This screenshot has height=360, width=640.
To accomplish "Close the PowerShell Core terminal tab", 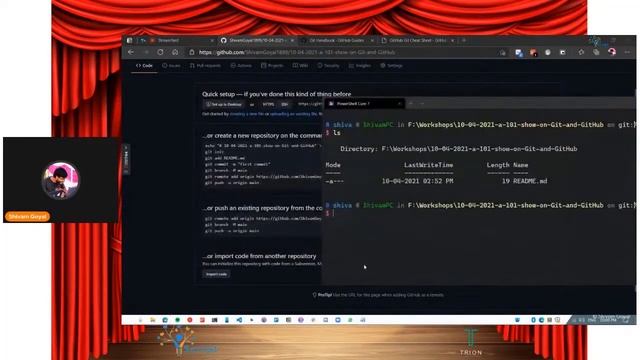I will tap(399, 104).
